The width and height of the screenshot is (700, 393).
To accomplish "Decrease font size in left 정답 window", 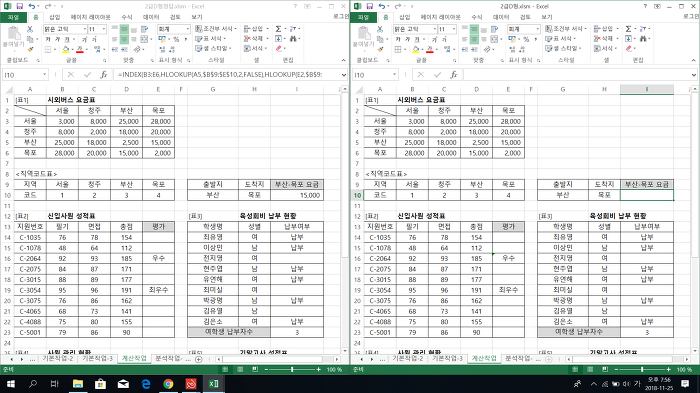I will 95,39.
